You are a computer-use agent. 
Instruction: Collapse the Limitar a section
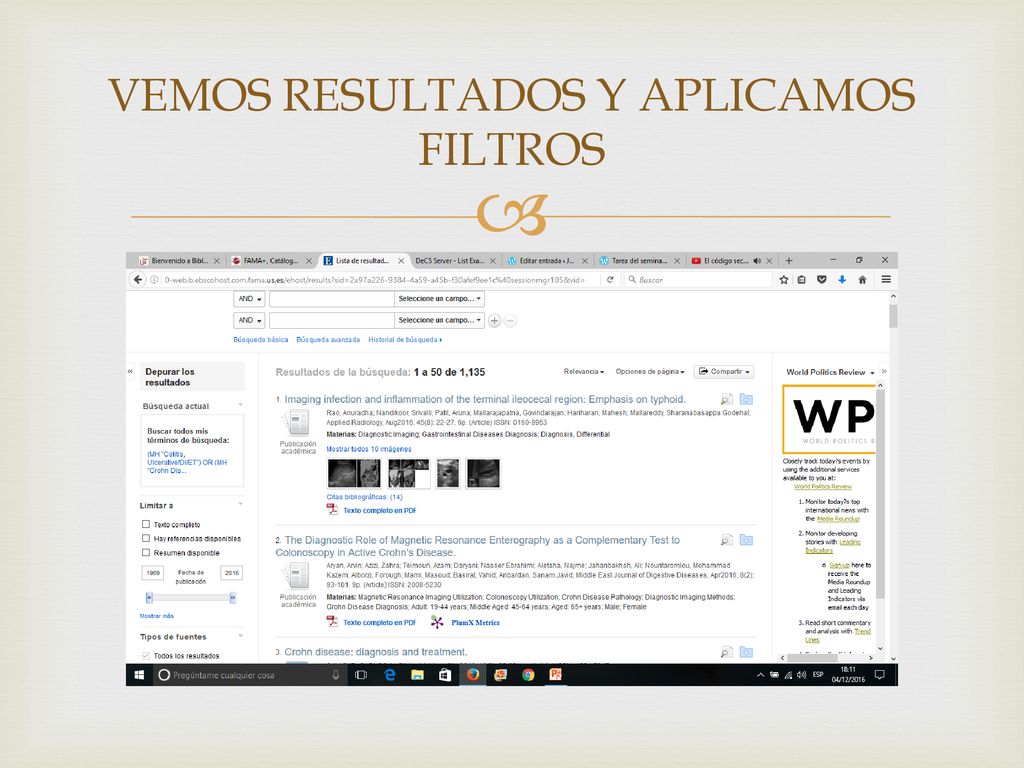coord(240,505)
